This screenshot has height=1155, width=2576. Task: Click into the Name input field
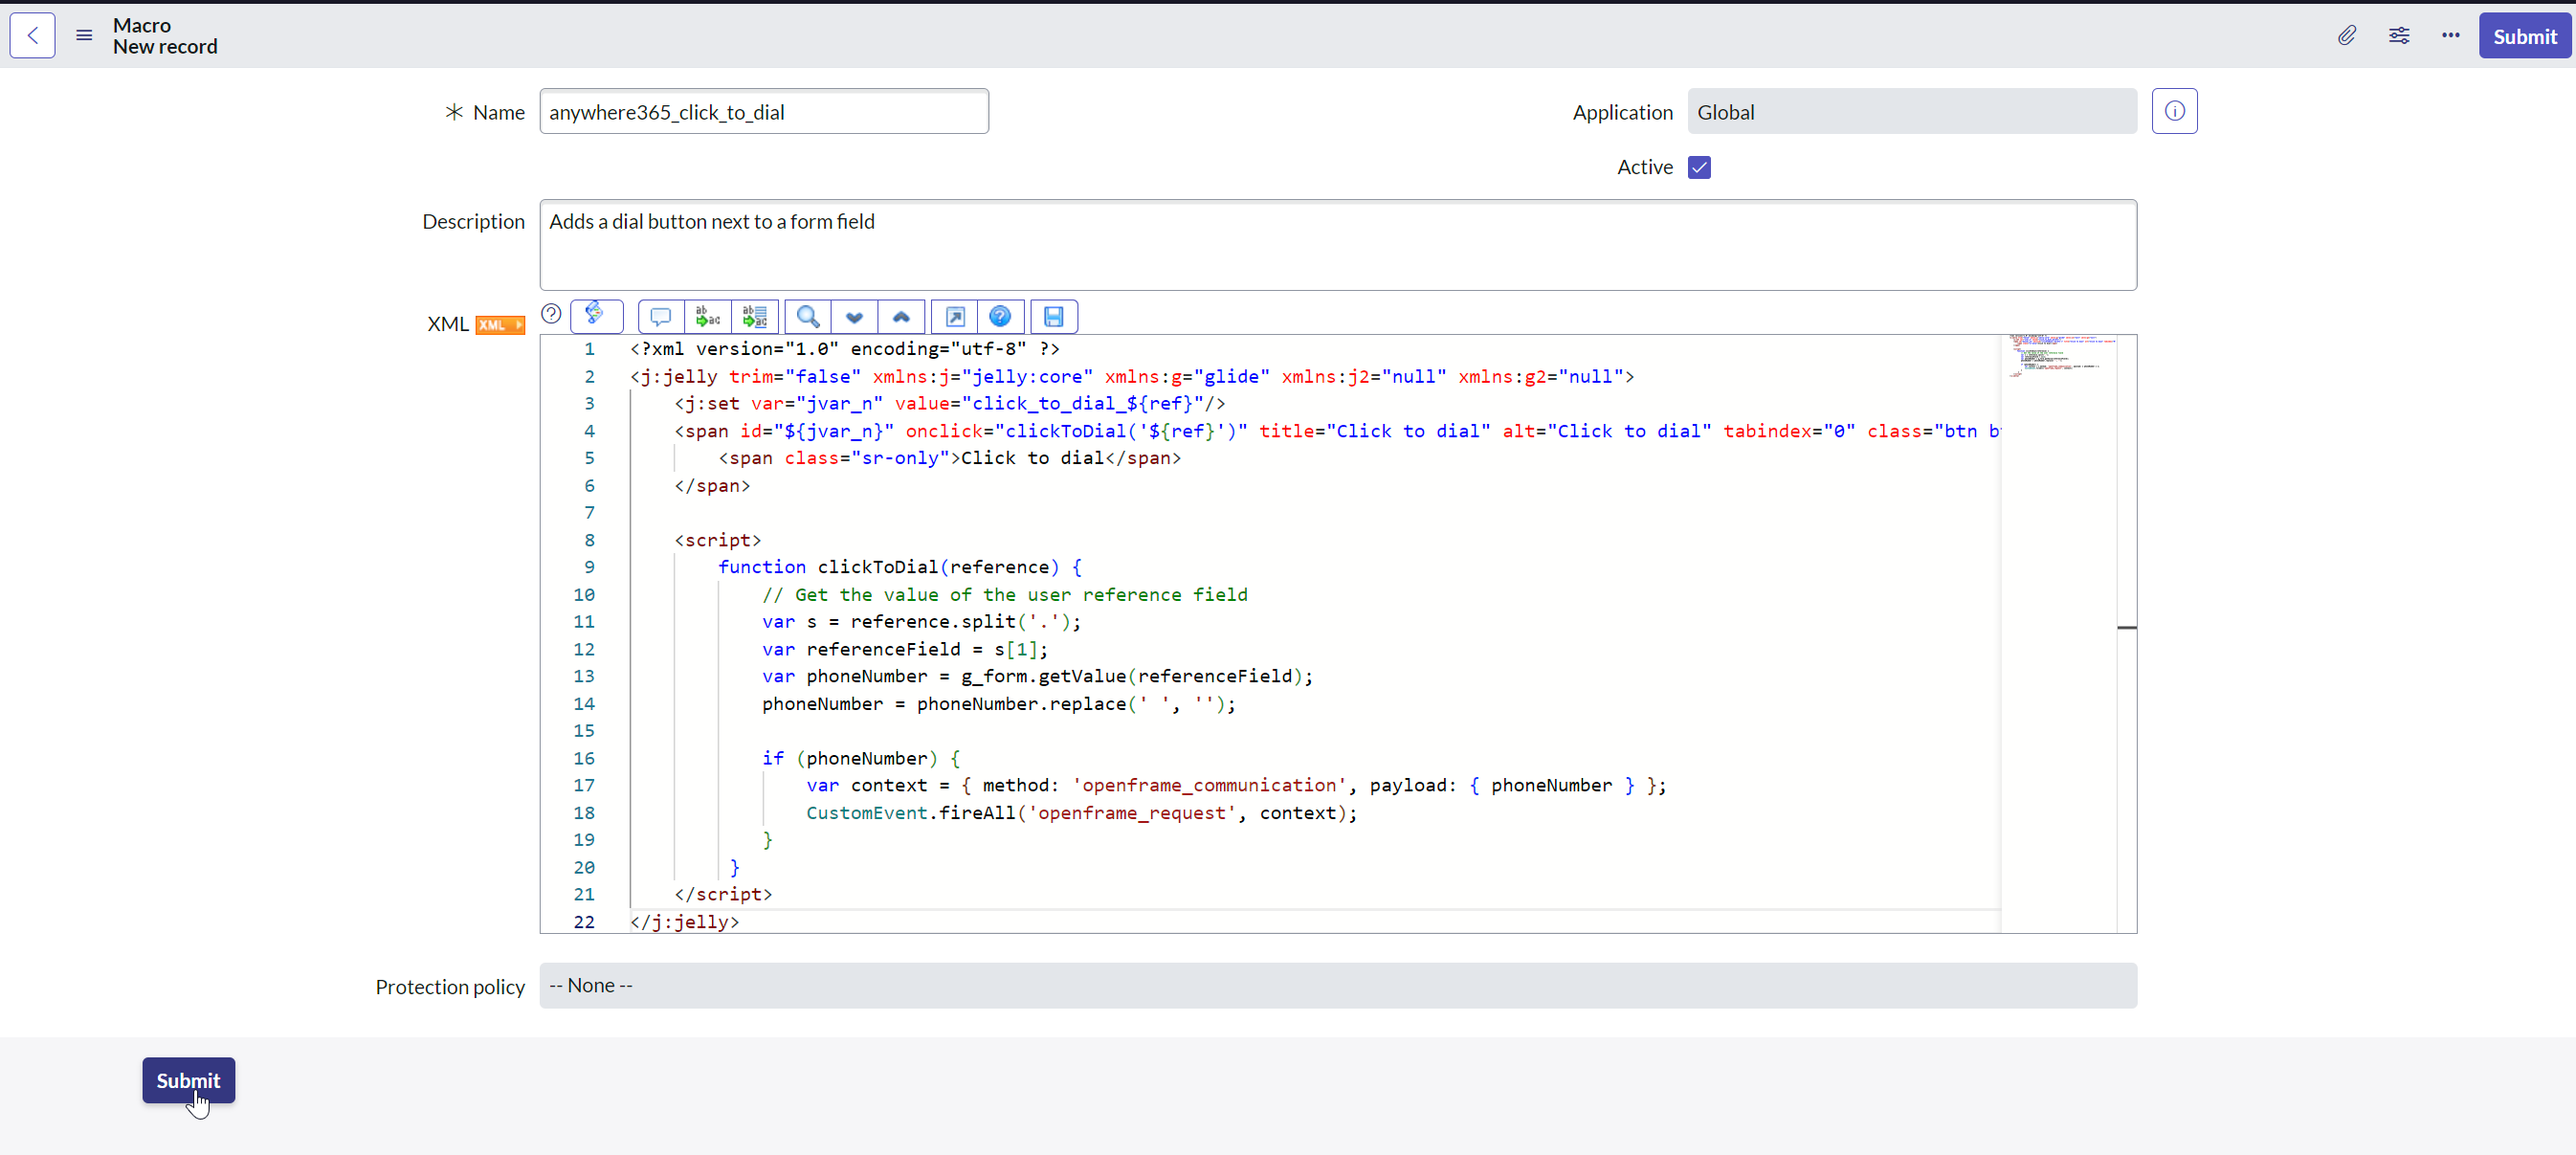coord(764,112)
